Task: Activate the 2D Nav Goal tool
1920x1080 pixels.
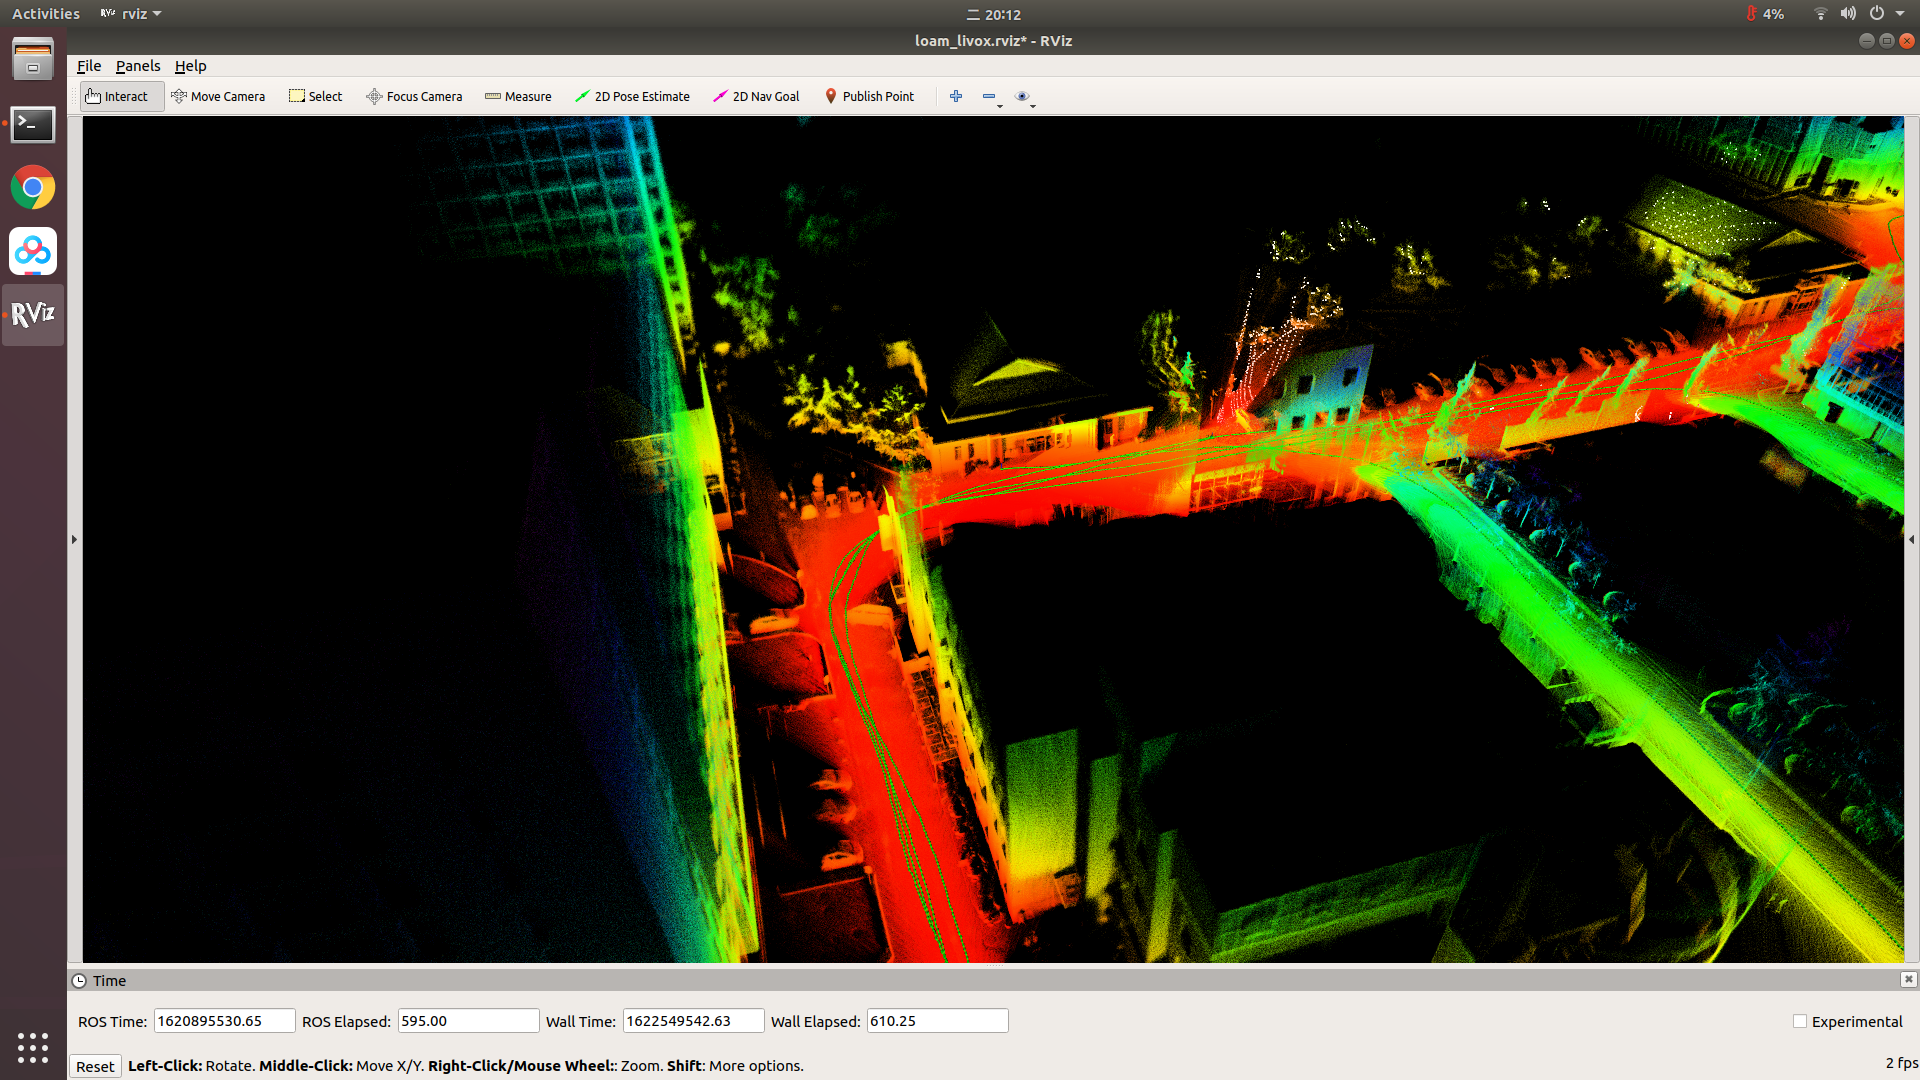Action: 756,96
